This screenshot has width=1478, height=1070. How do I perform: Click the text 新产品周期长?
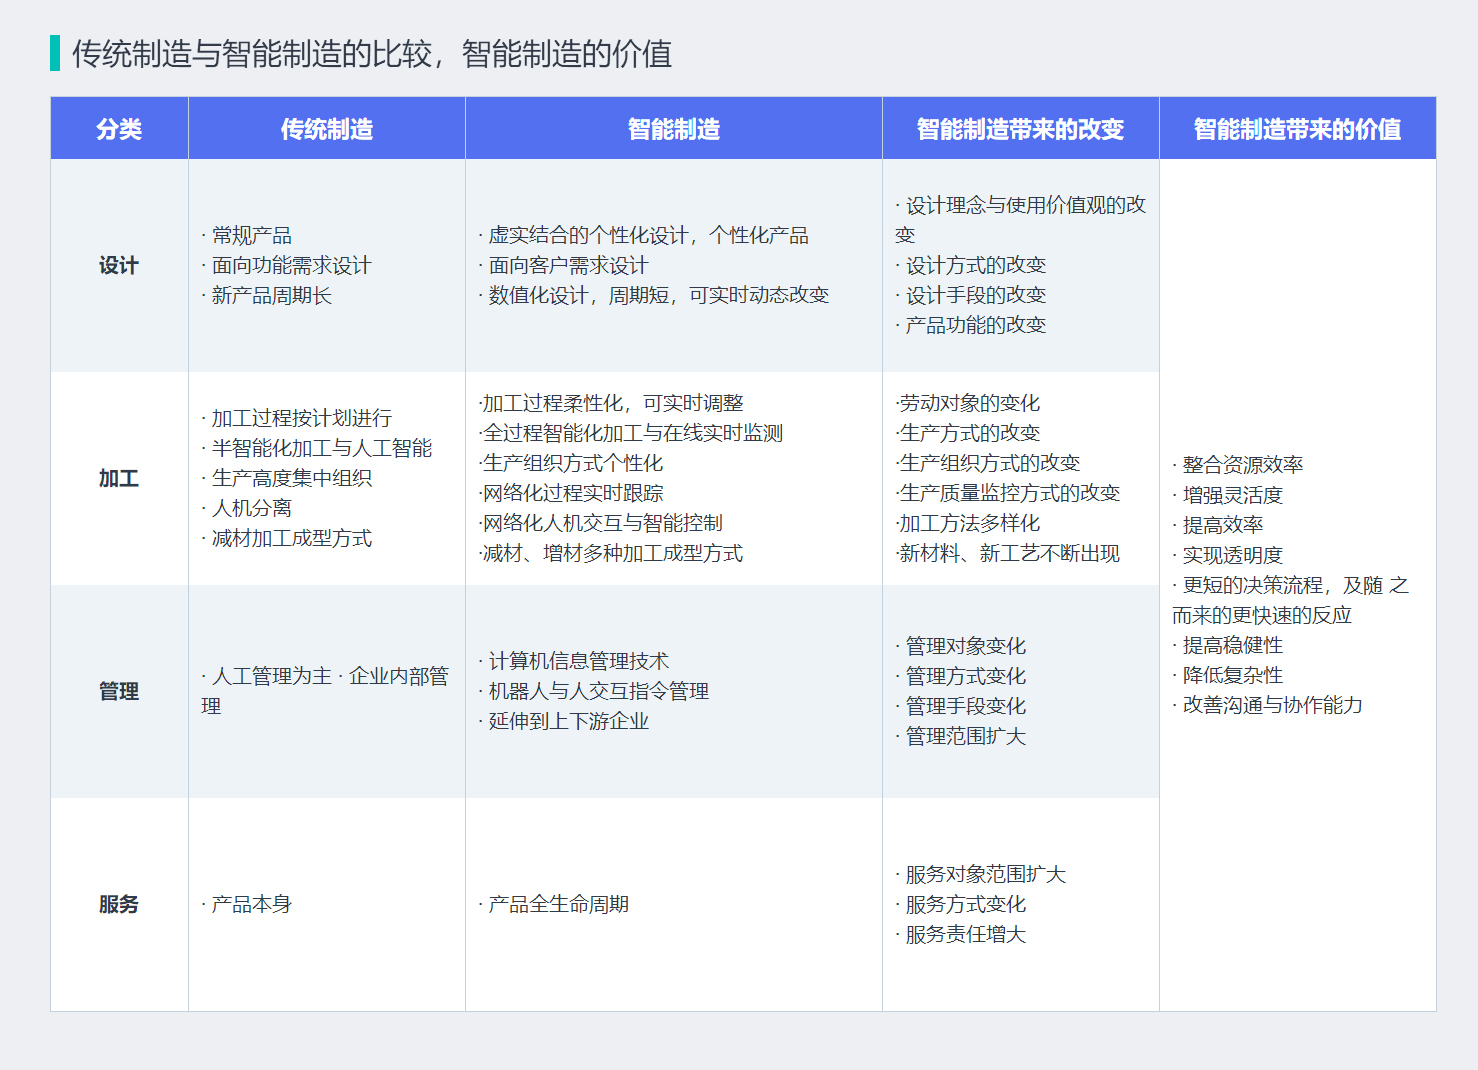pyautogui.click(x=267, y=296)
